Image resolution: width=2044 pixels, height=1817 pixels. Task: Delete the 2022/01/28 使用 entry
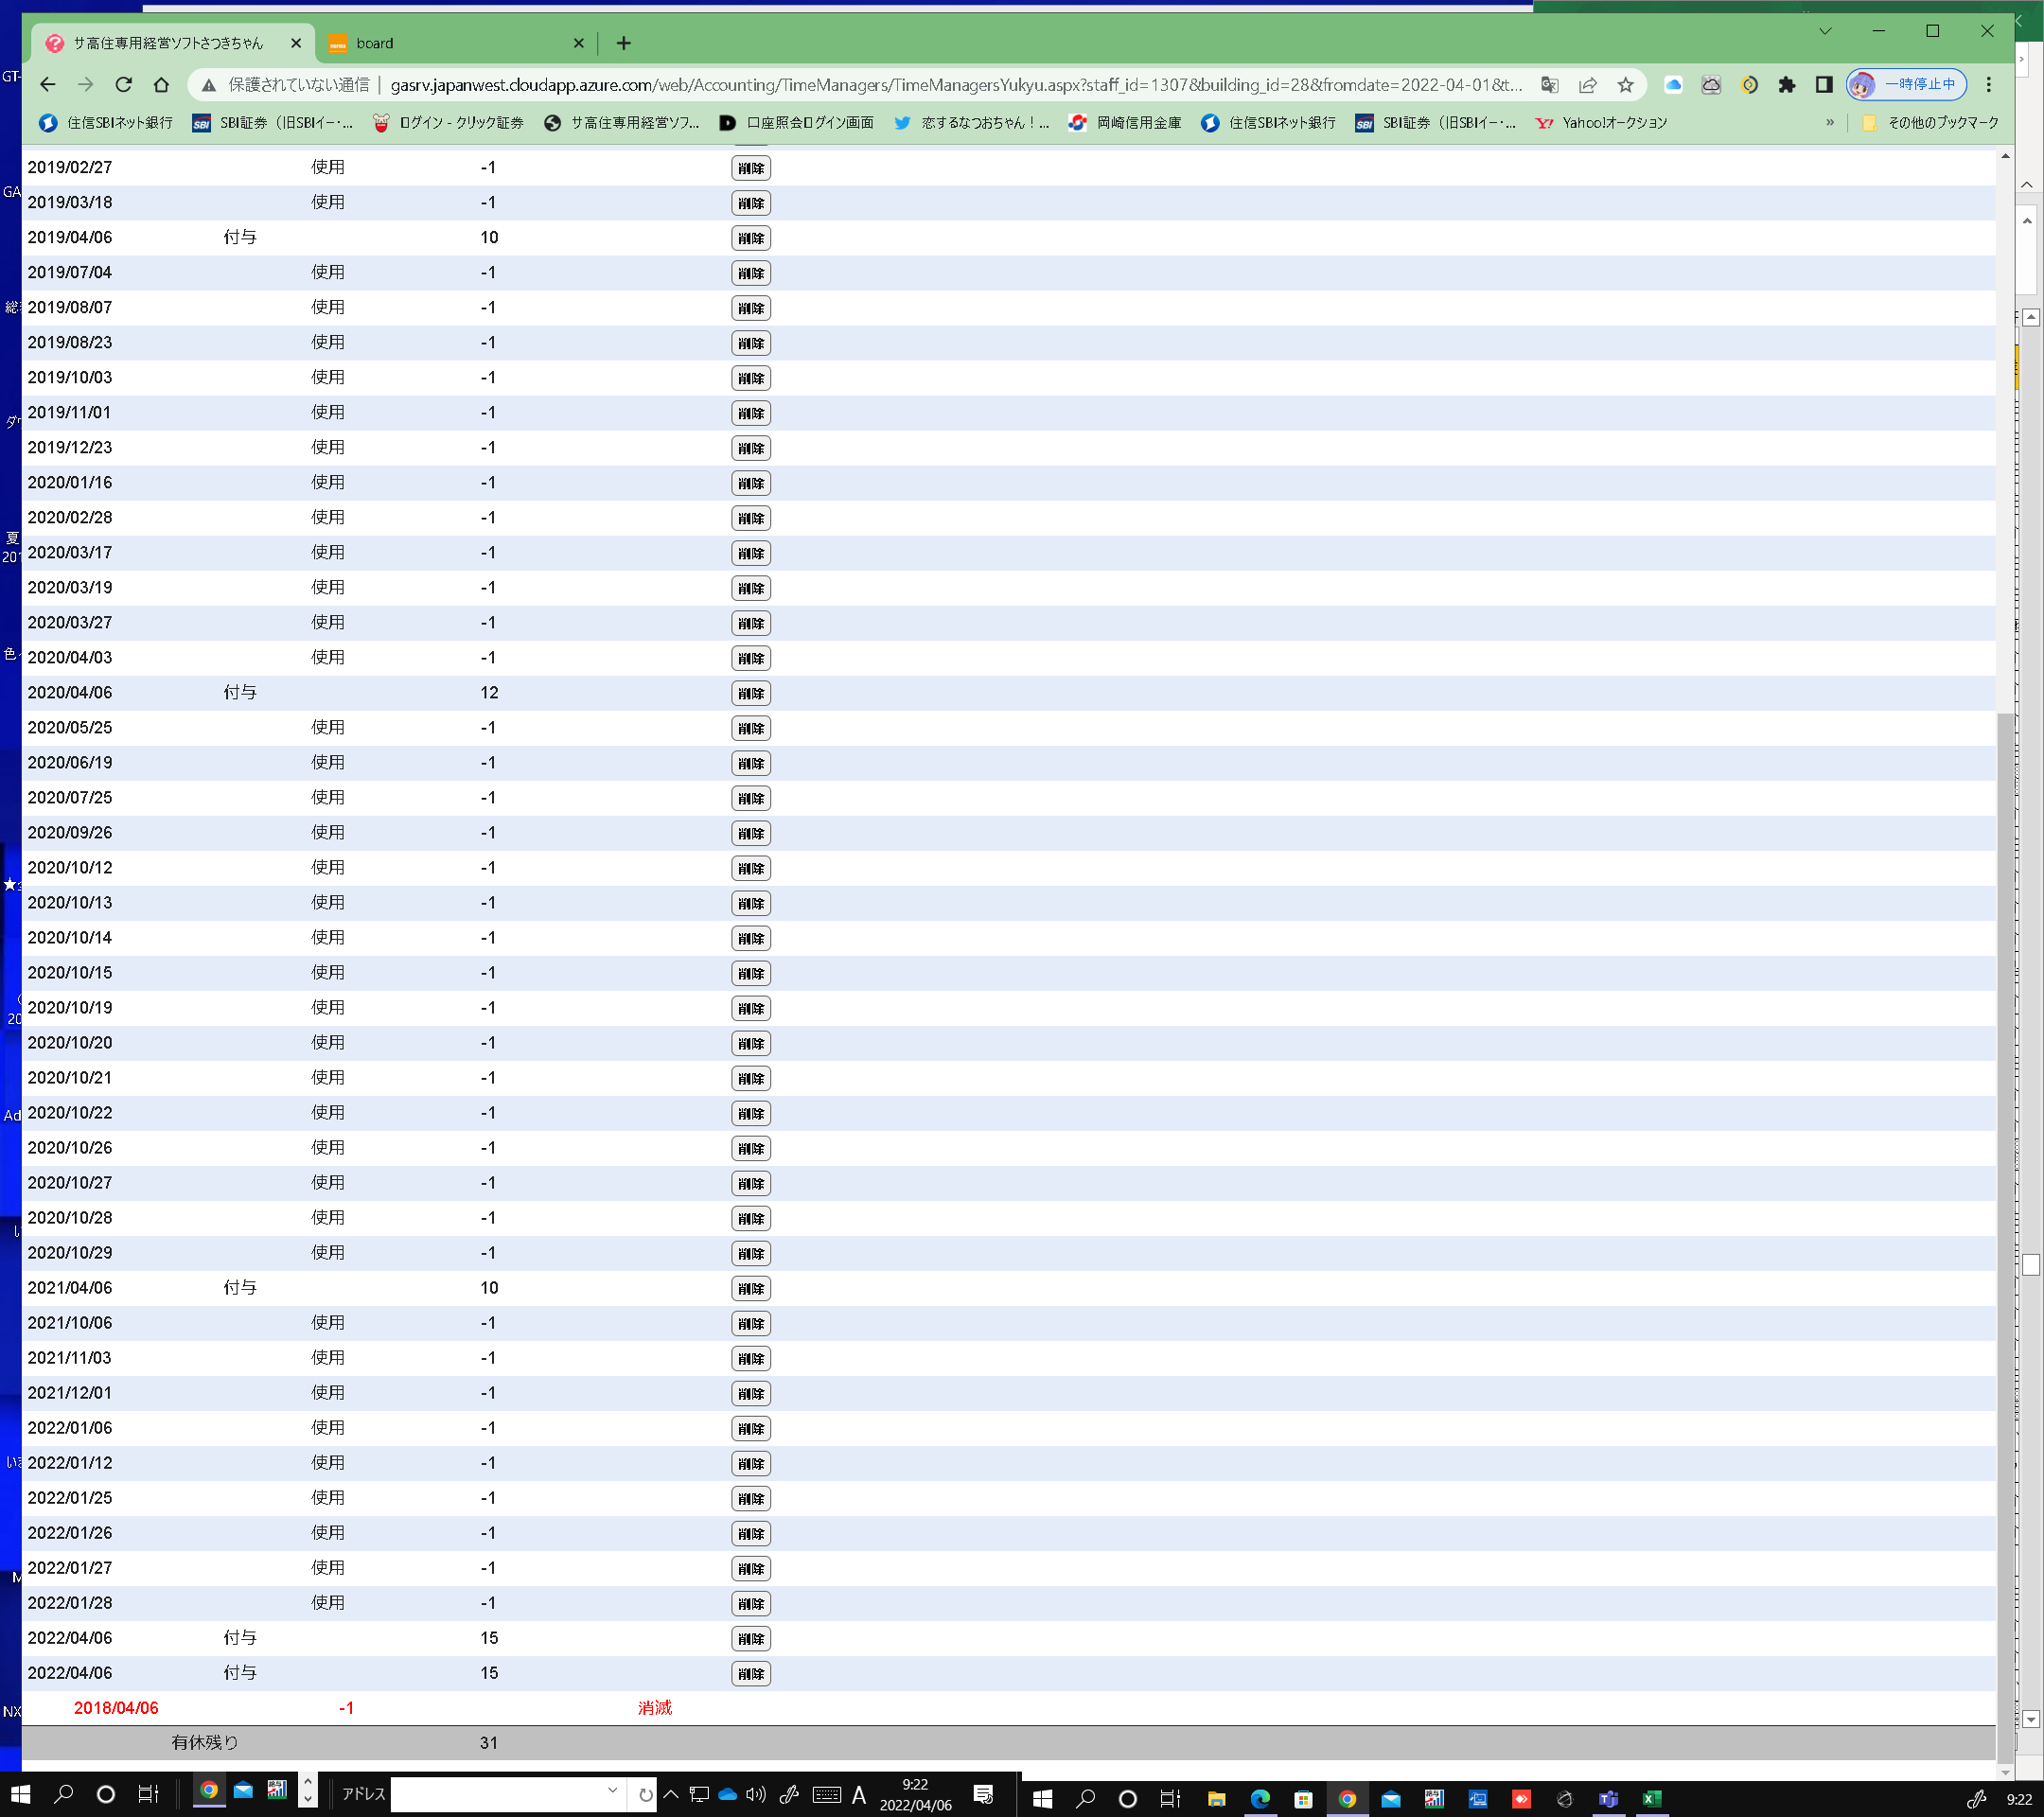click(750, 1603)
